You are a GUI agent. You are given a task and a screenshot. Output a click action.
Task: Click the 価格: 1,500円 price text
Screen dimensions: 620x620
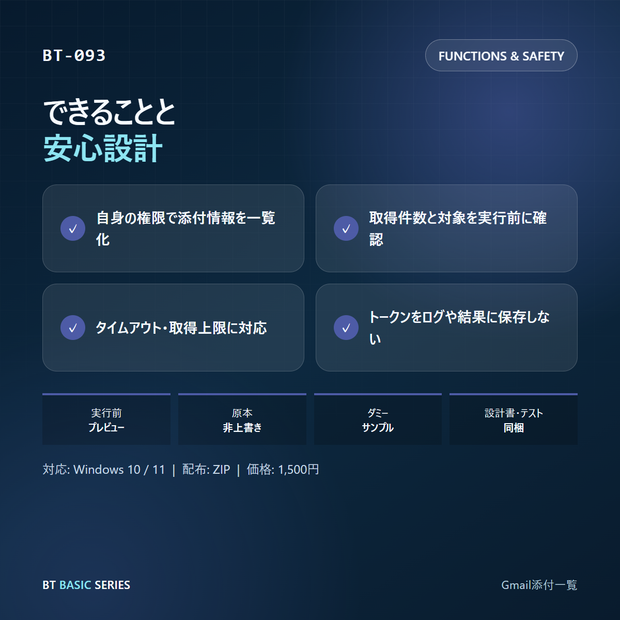pos(283,469)
